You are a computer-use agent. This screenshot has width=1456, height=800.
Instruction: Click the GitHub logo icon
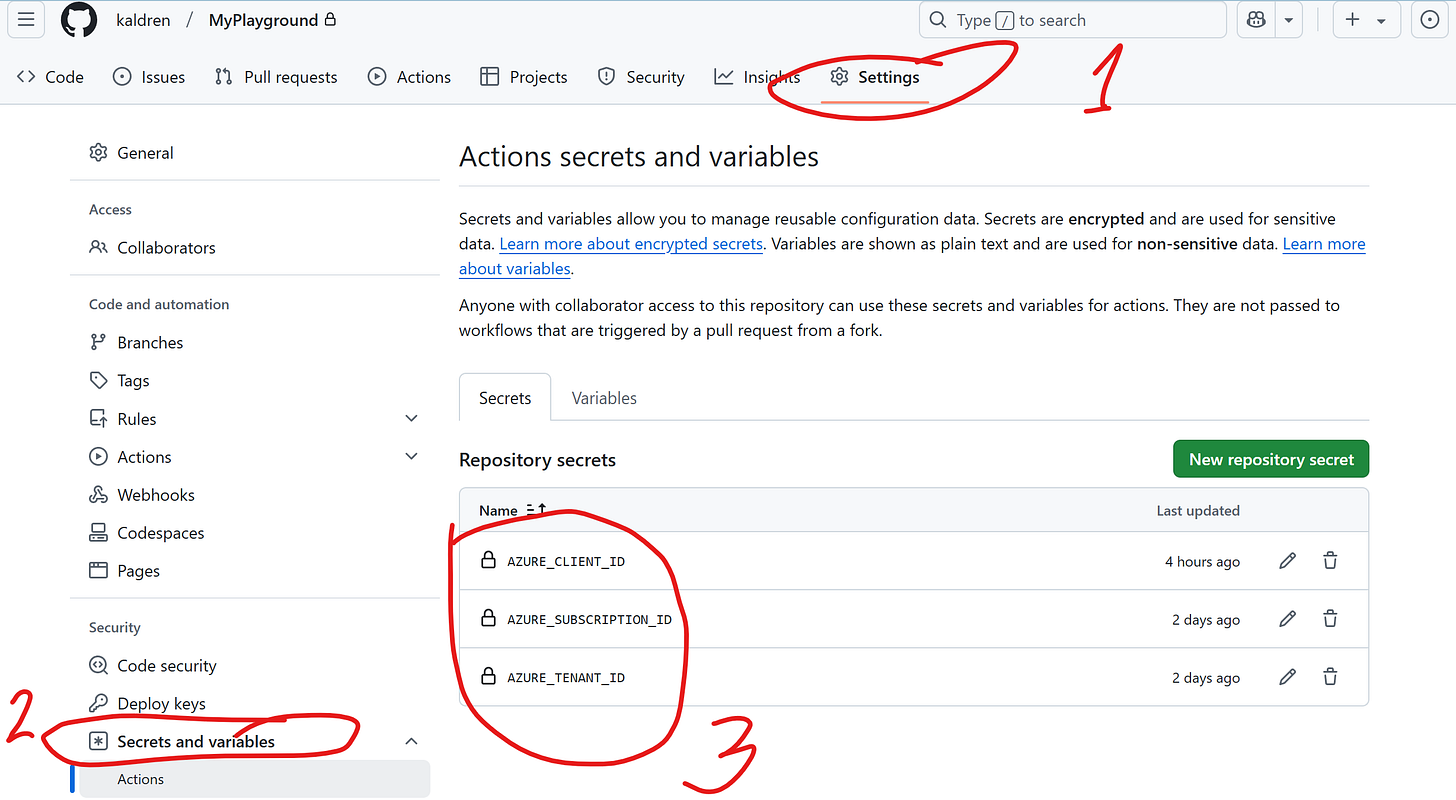pos(79,20)
